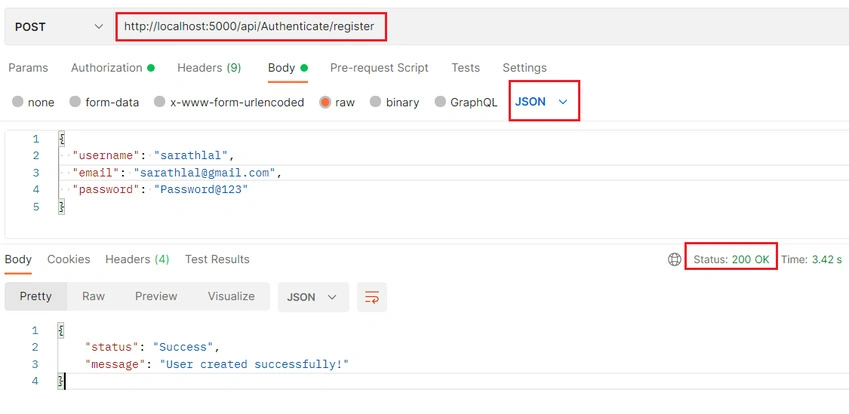Click the "User created successfully!" message text
849x414 pixels.
pyautogui.click(x=254, y=364)
